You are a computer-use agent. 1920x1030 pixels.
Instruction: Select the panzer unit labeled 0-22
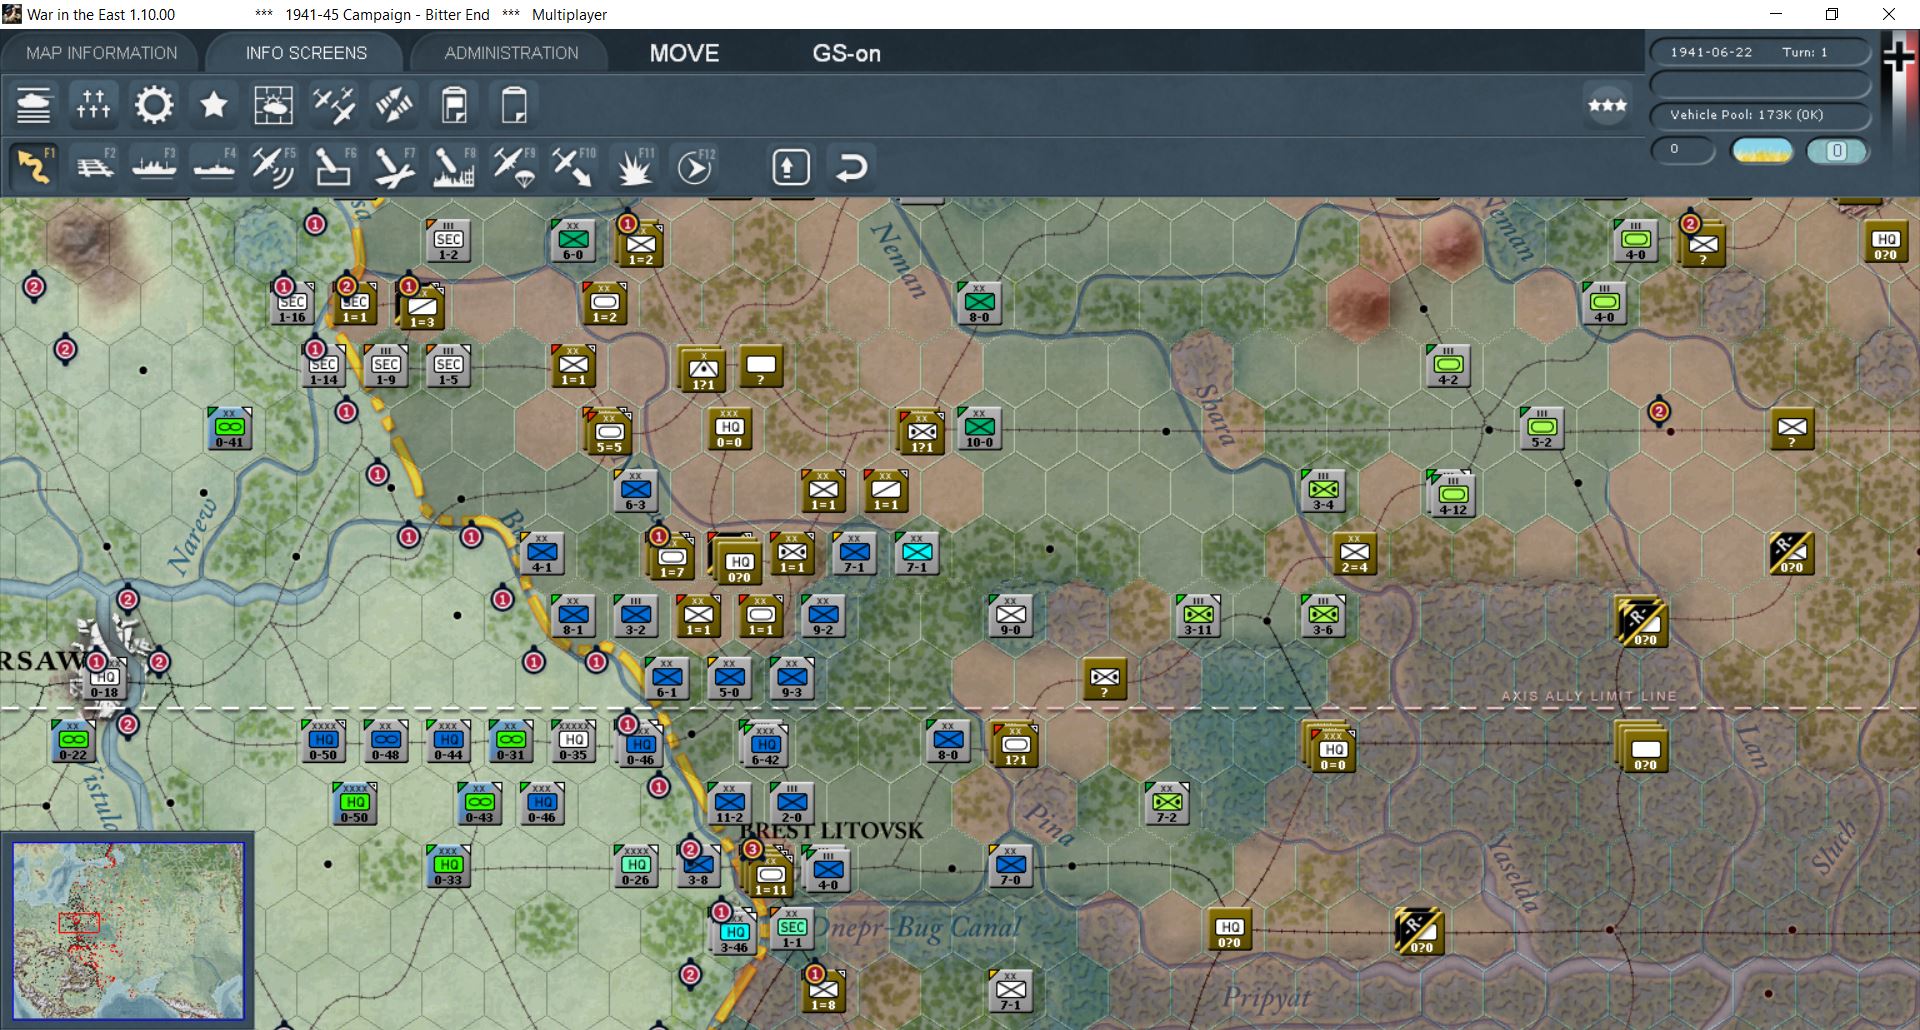(x=73, y=741)
